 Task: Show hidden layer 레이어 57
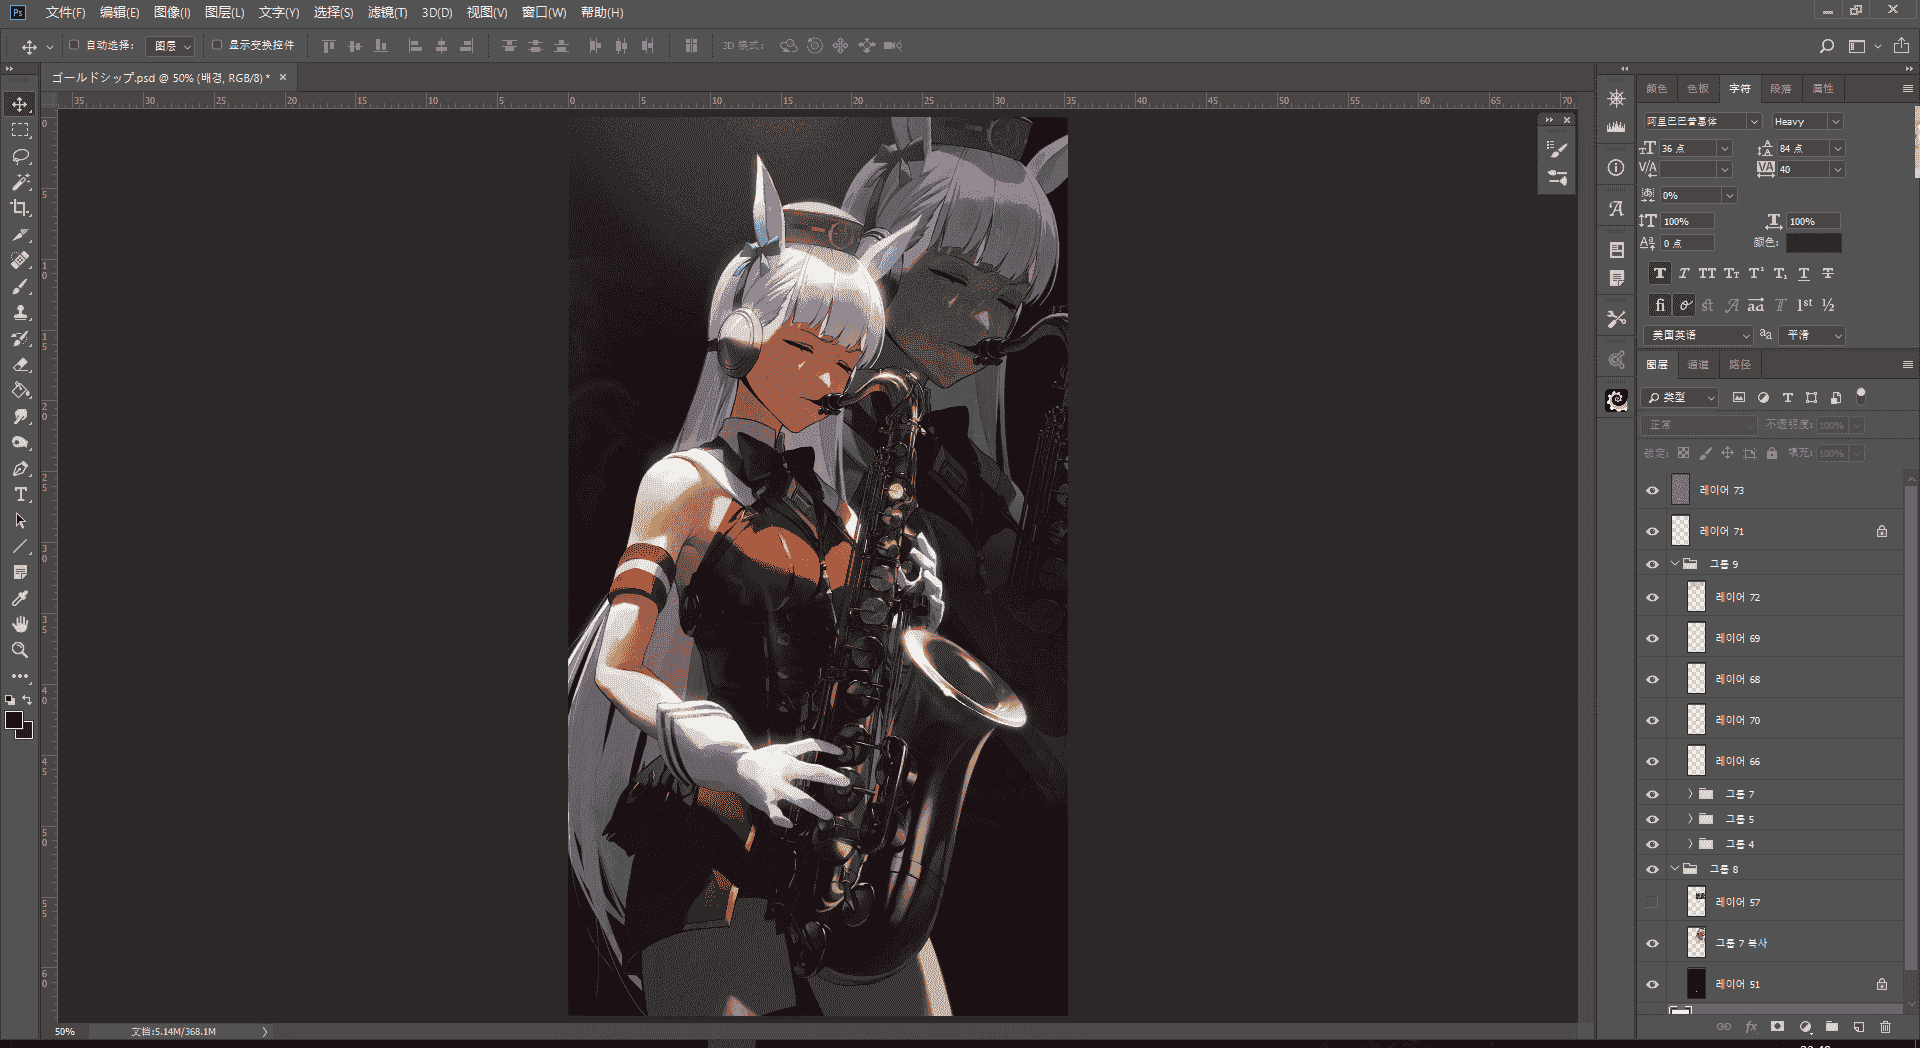[x=1652, y=902]
